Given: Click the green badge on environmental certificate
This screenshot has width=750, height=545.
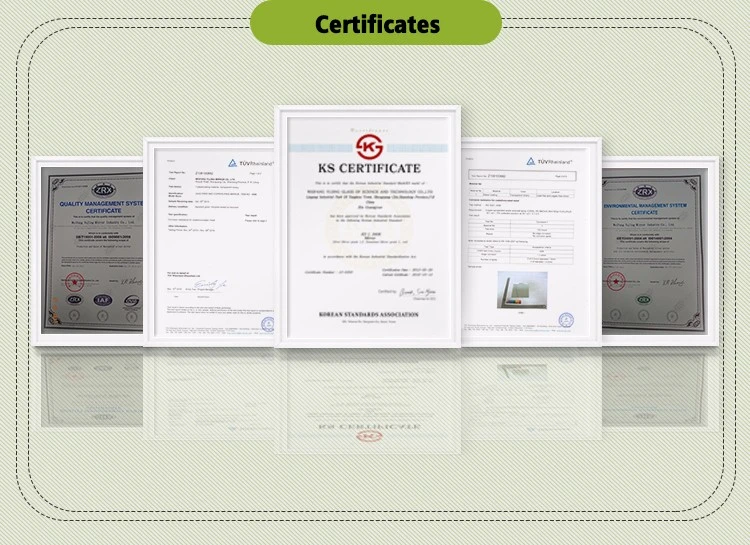Looking at the screenshot, I should click(x=643, y=300).
